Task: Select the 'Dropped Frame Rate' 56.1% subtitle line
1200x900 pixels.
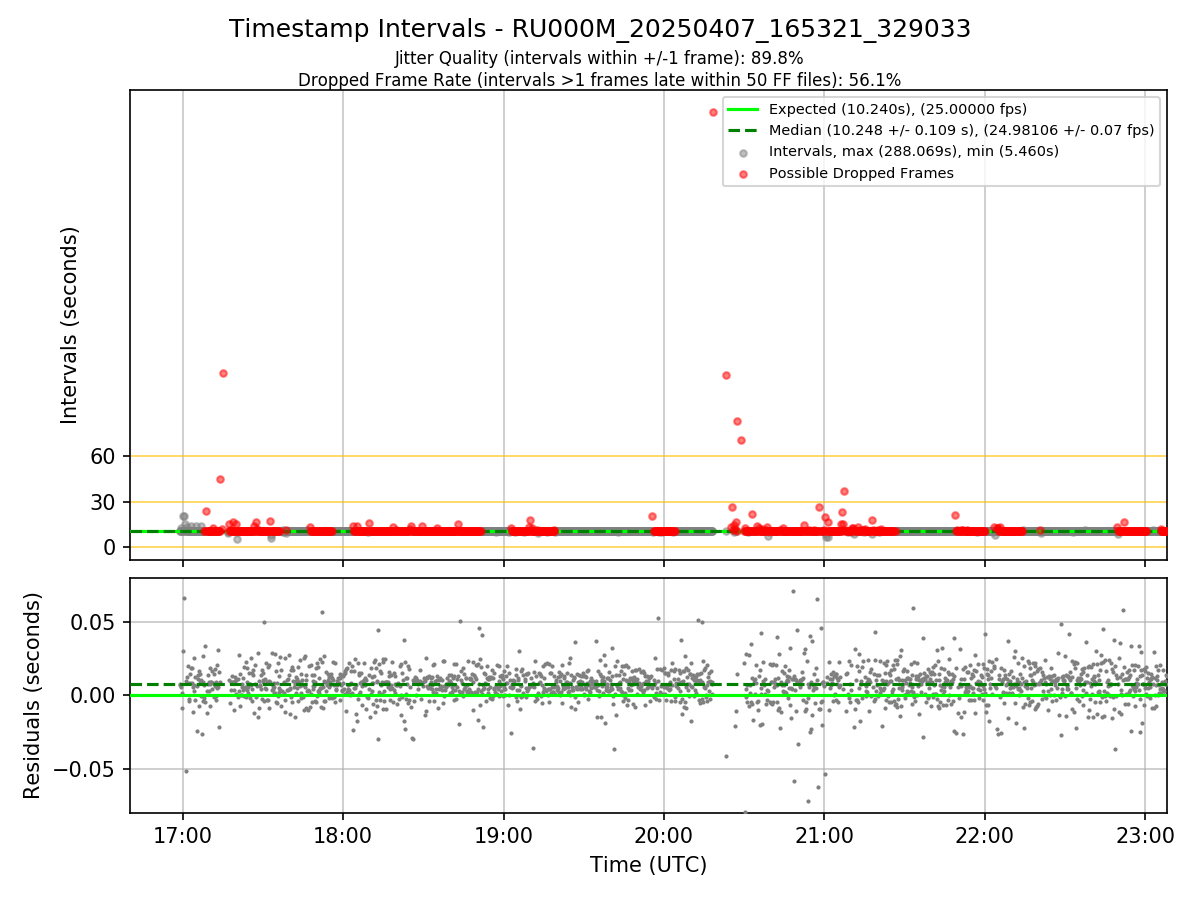Action: pyautogui.click(x=599, y=80)
